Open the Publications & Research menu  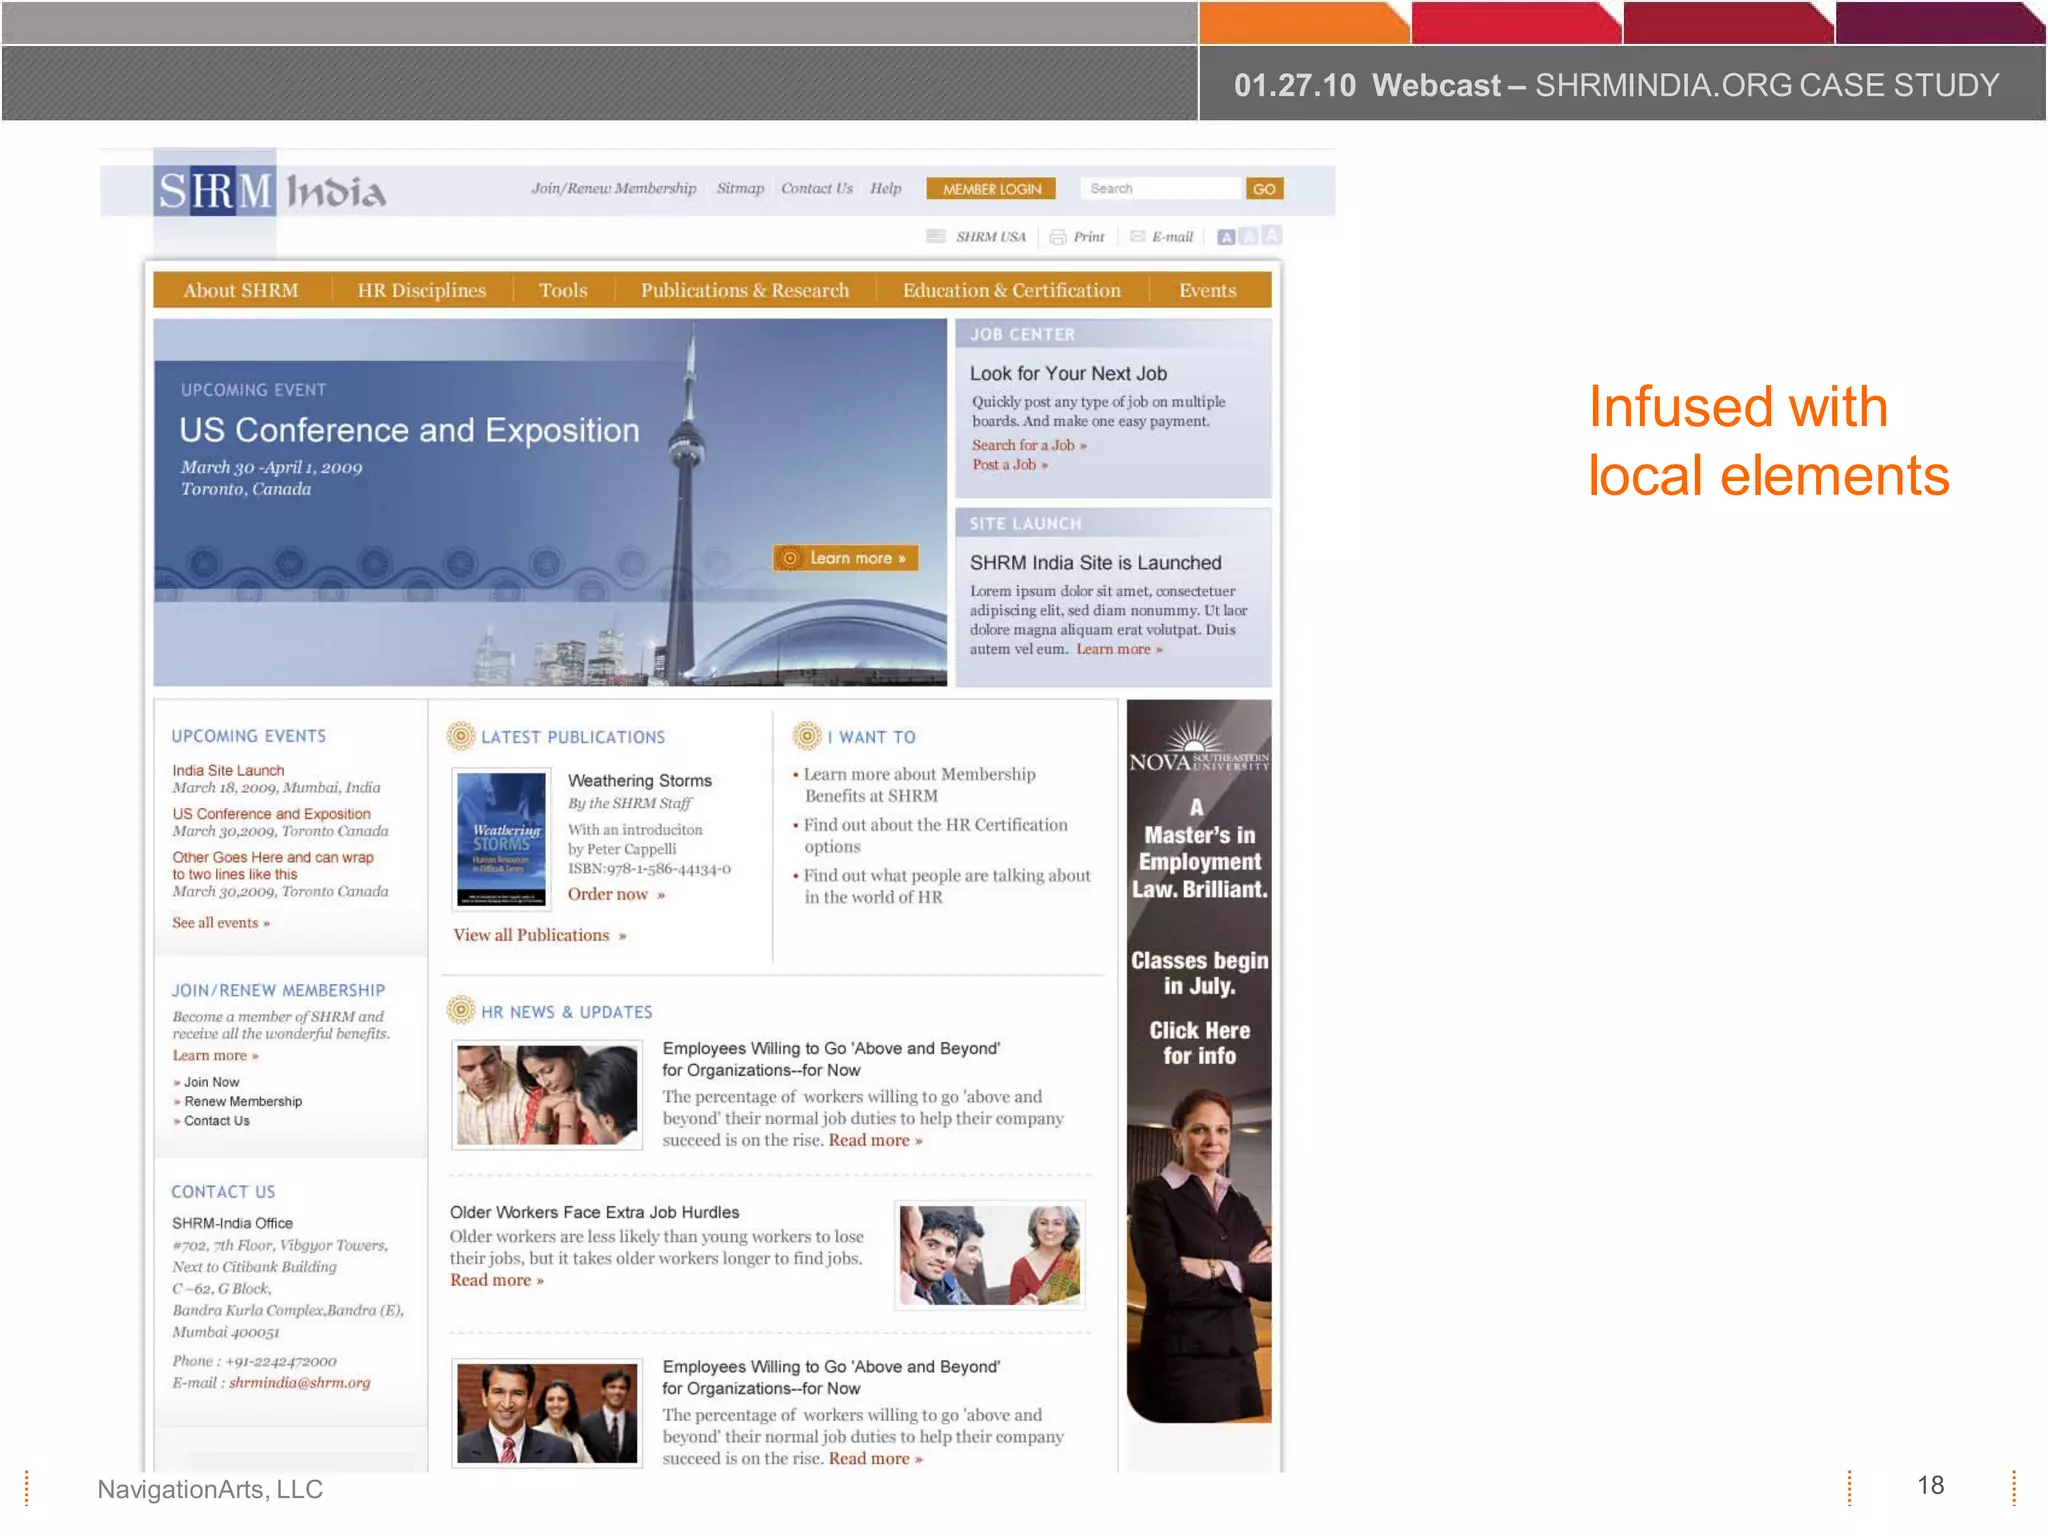coord(745,290)
